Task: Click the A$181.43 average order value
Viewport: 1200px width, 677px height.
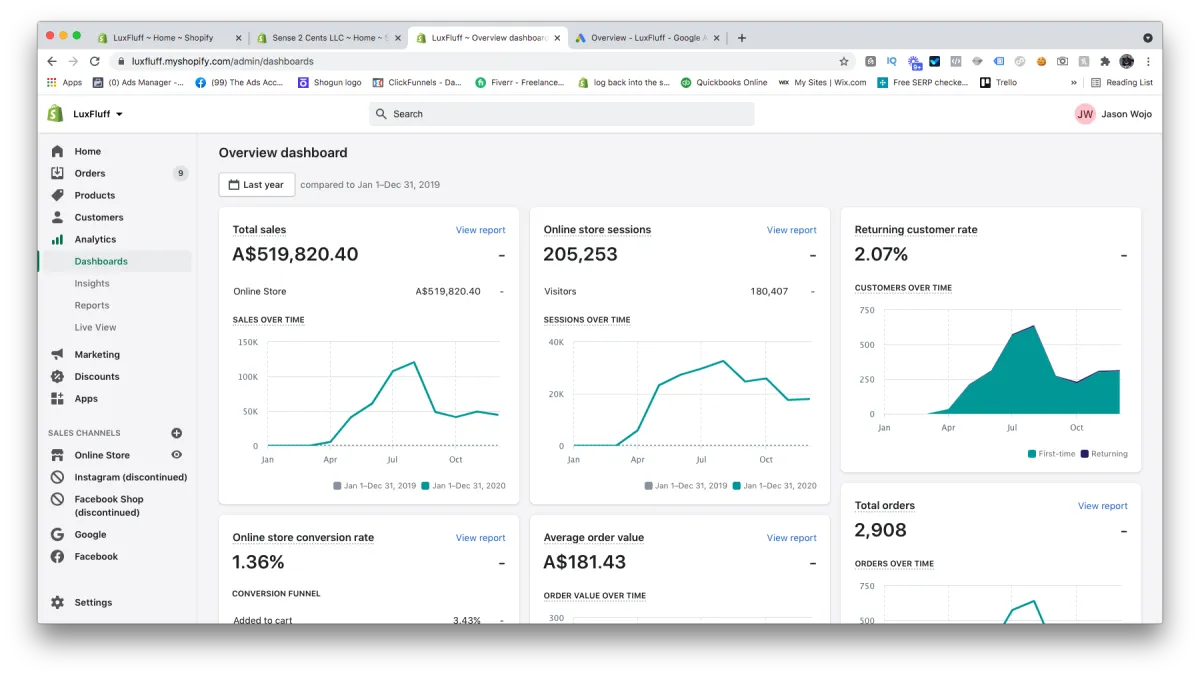Action: coord(584,563)
